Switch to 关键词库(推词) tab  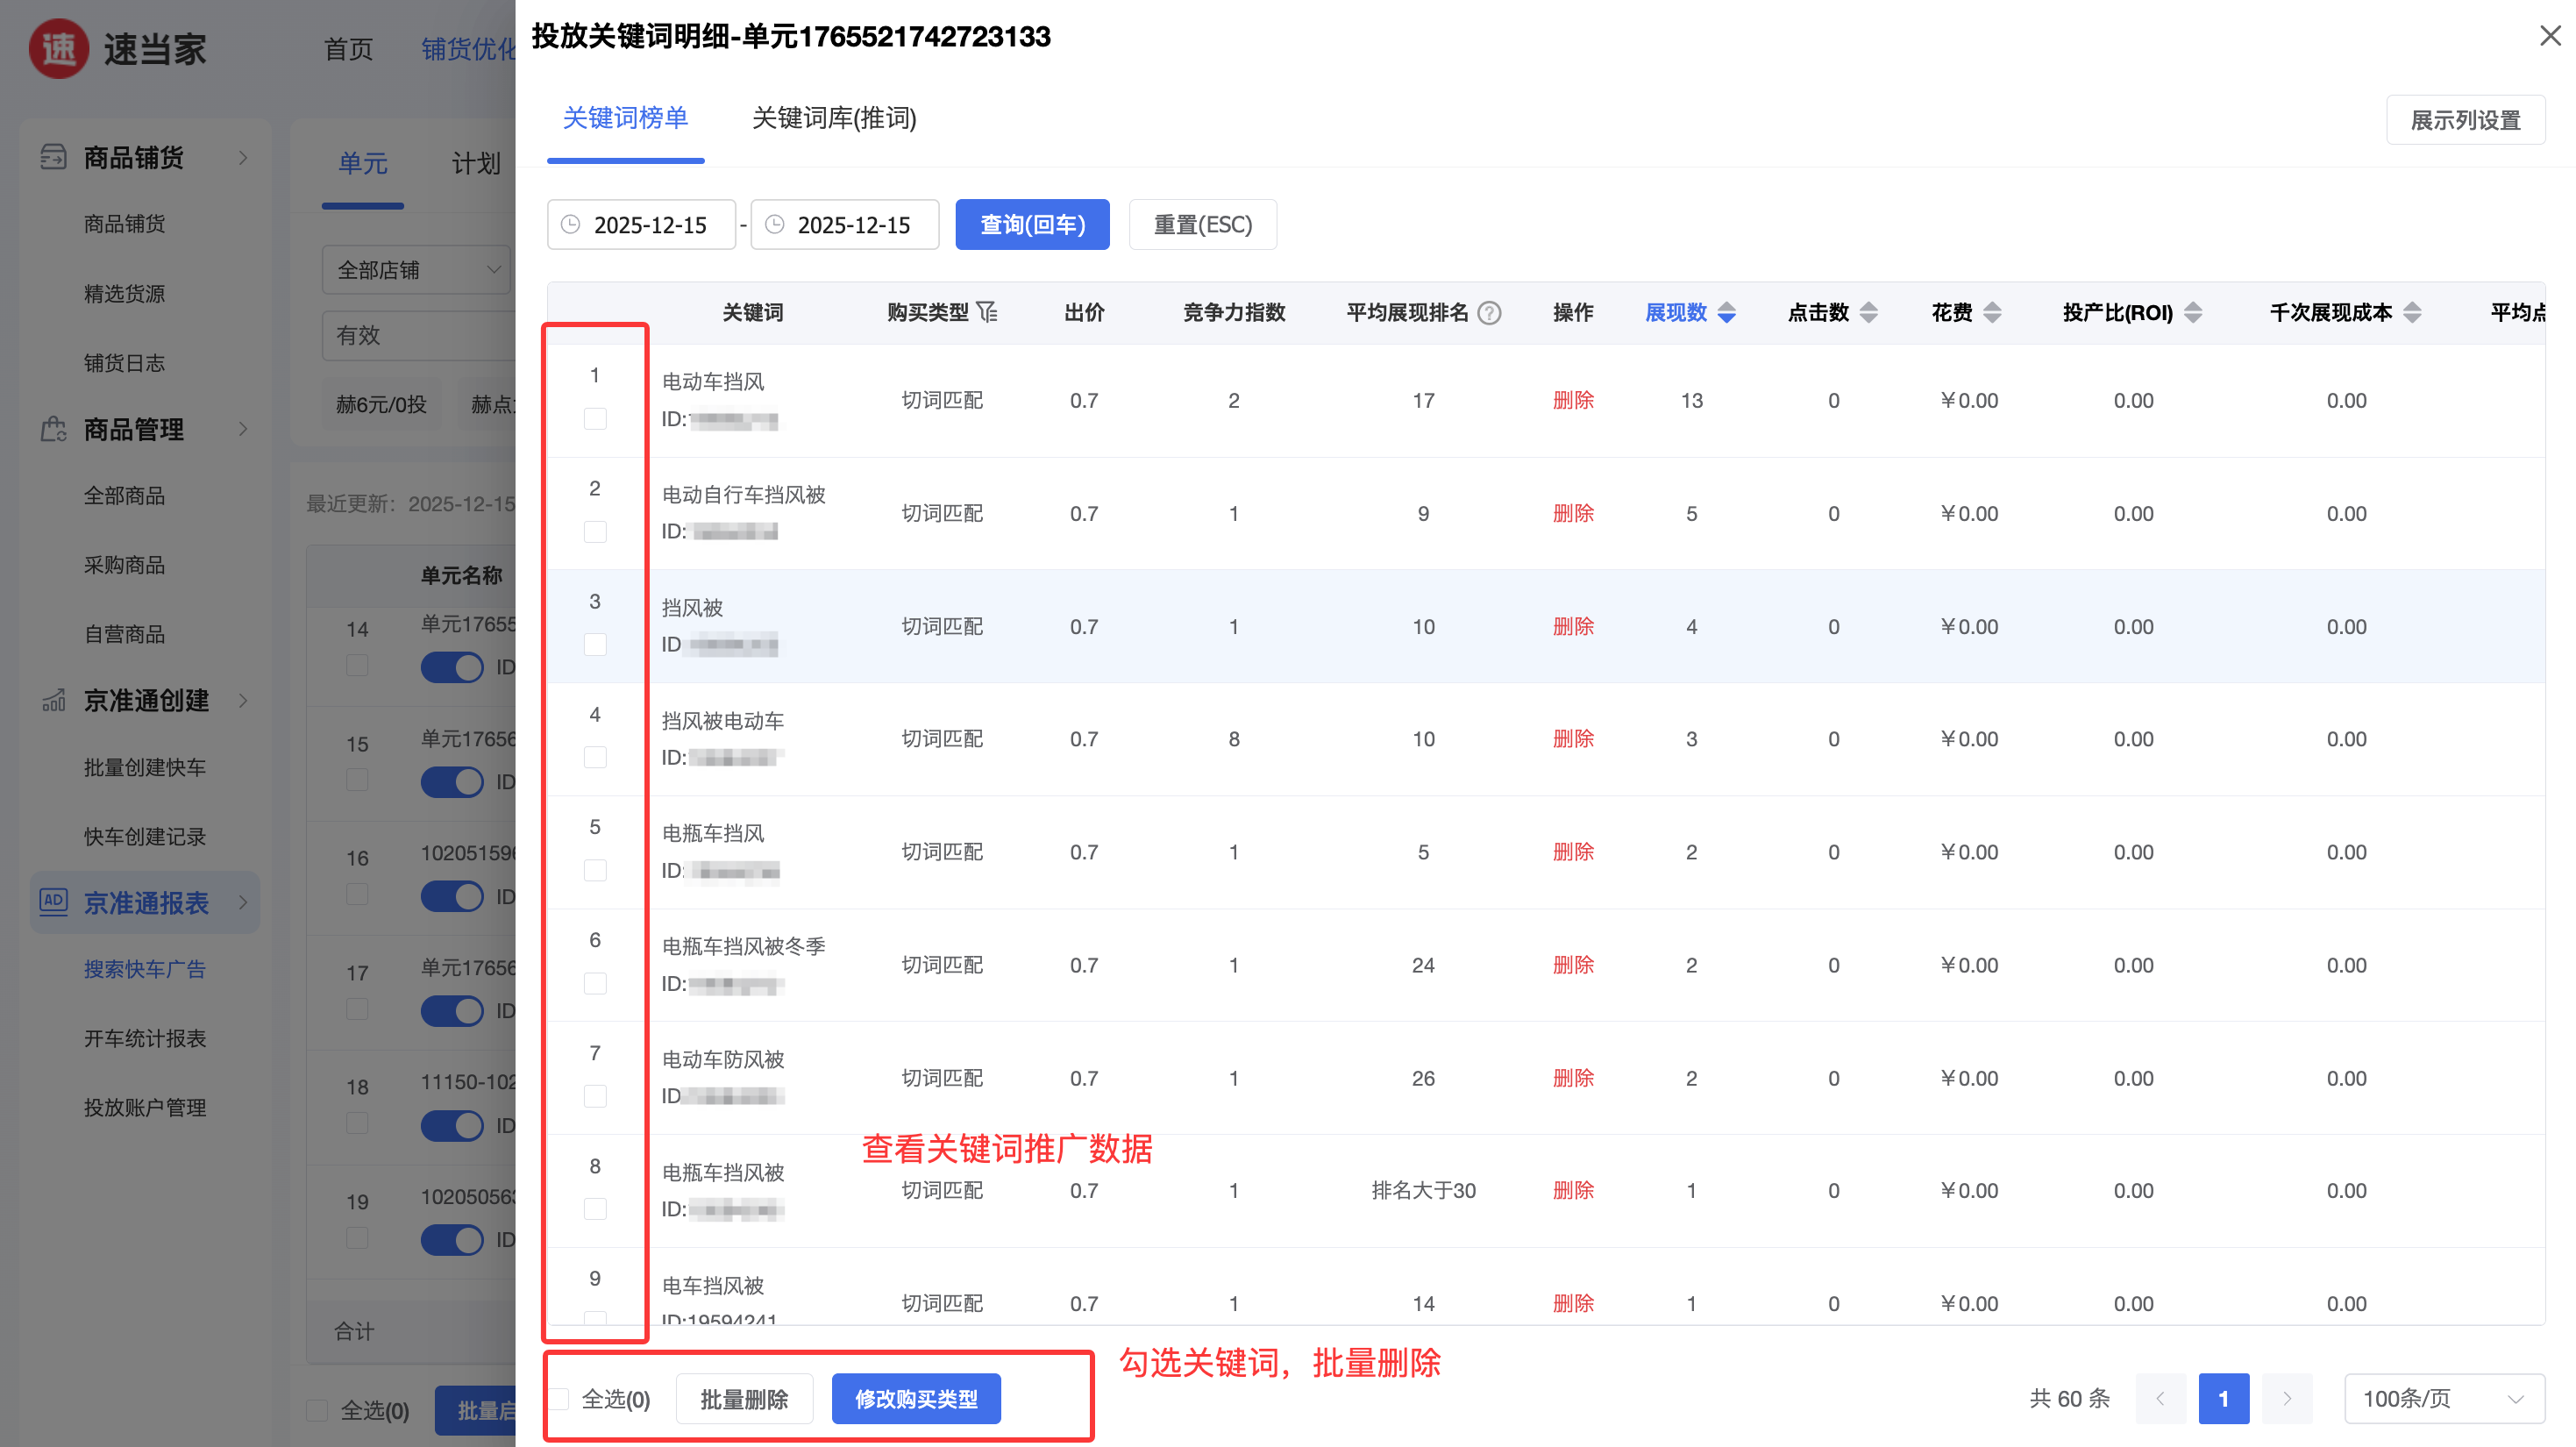click(833, 118)
